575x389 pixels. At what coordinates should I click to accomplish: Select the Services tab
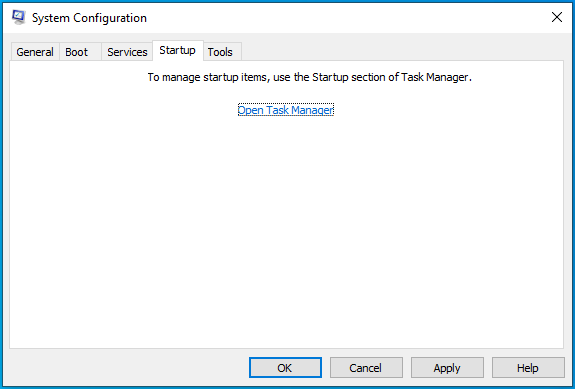[127, 52]
